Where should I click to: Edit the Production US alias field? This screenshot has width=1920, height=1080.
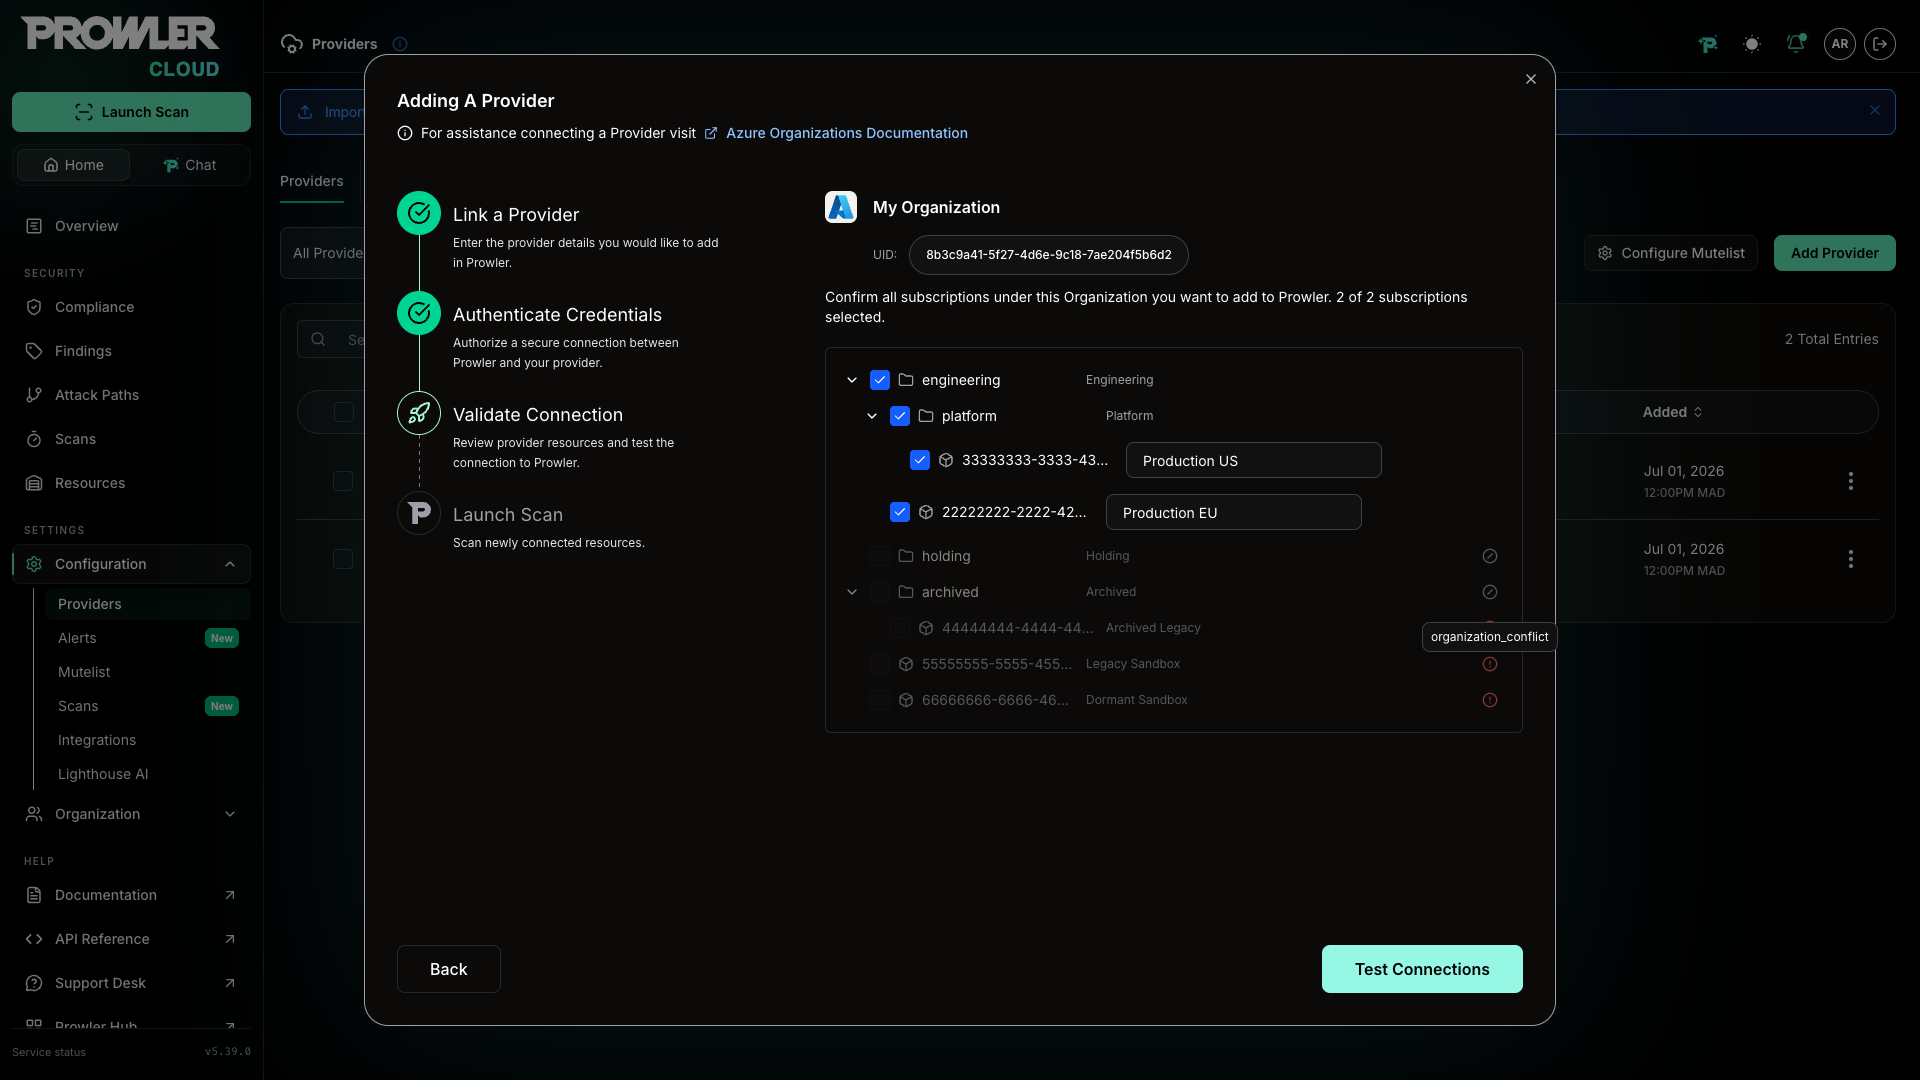[x=1253, y=460]
